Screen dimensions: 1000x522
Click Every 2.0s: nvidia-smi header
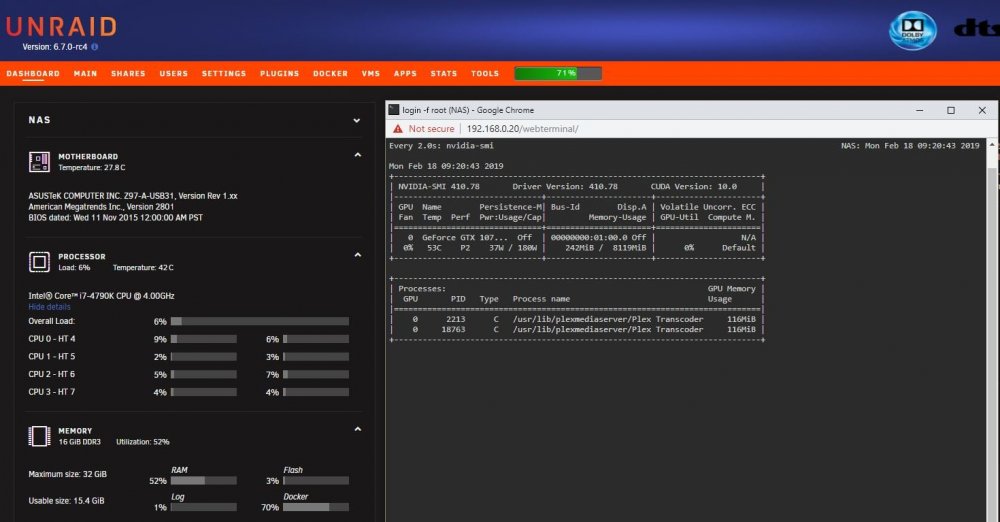tap(441, 145)
